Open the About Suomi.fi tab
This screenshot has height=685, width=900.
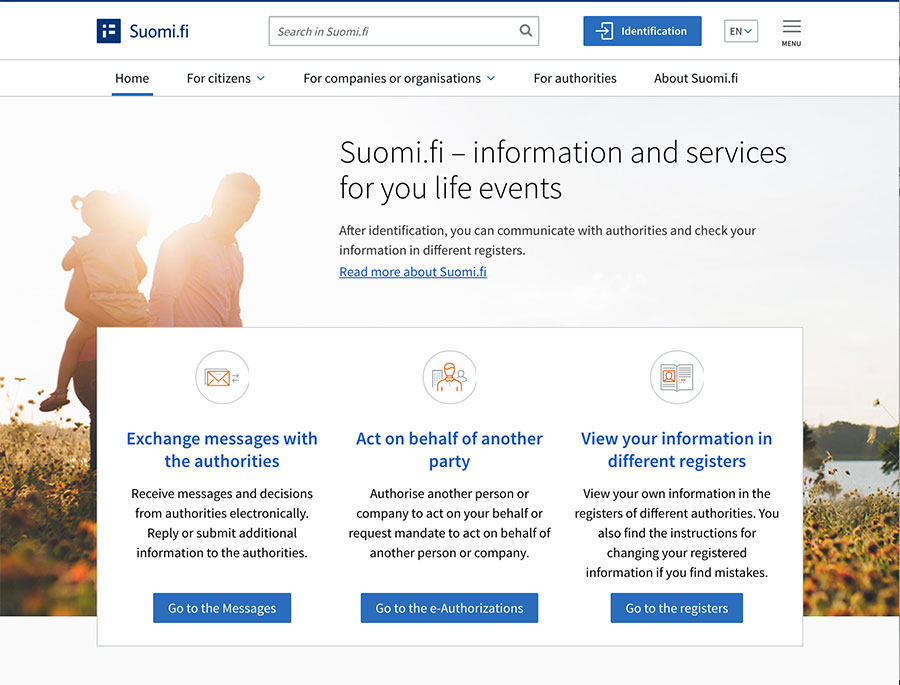(696, 78)
